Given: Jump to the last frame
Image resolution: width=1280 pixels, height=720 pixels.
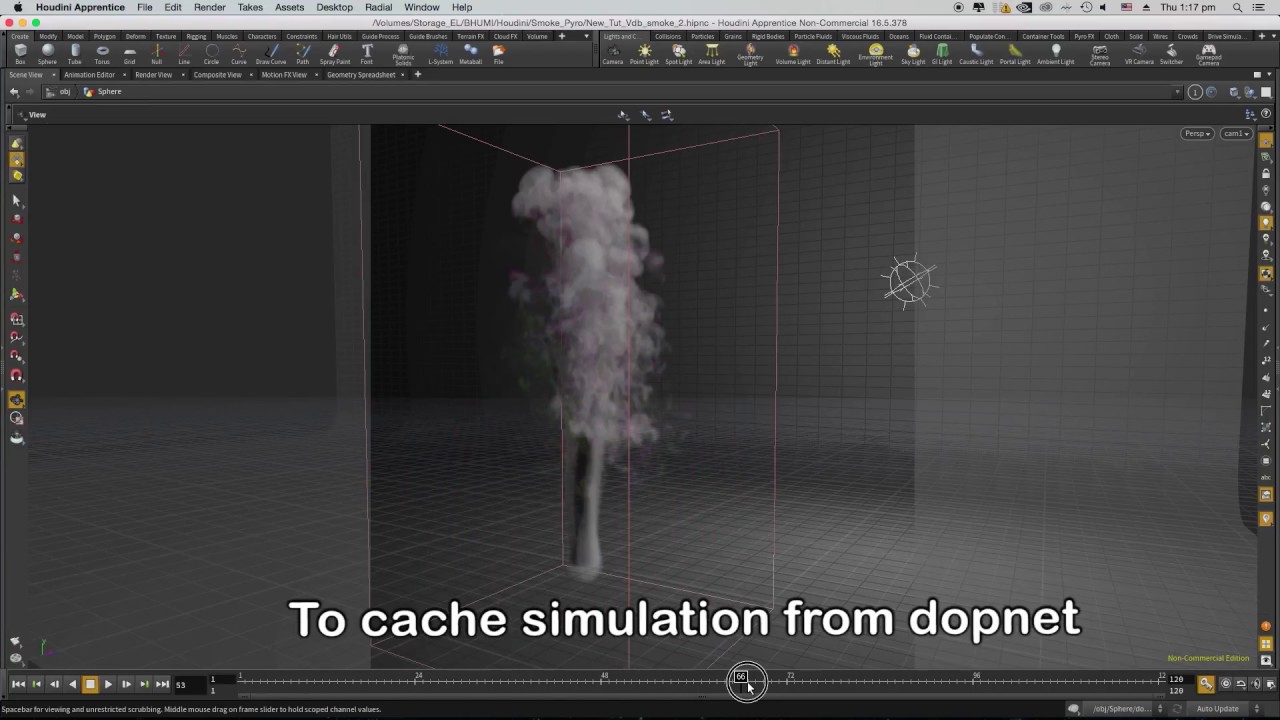Looking at the screenshot, I should point(162,684).
